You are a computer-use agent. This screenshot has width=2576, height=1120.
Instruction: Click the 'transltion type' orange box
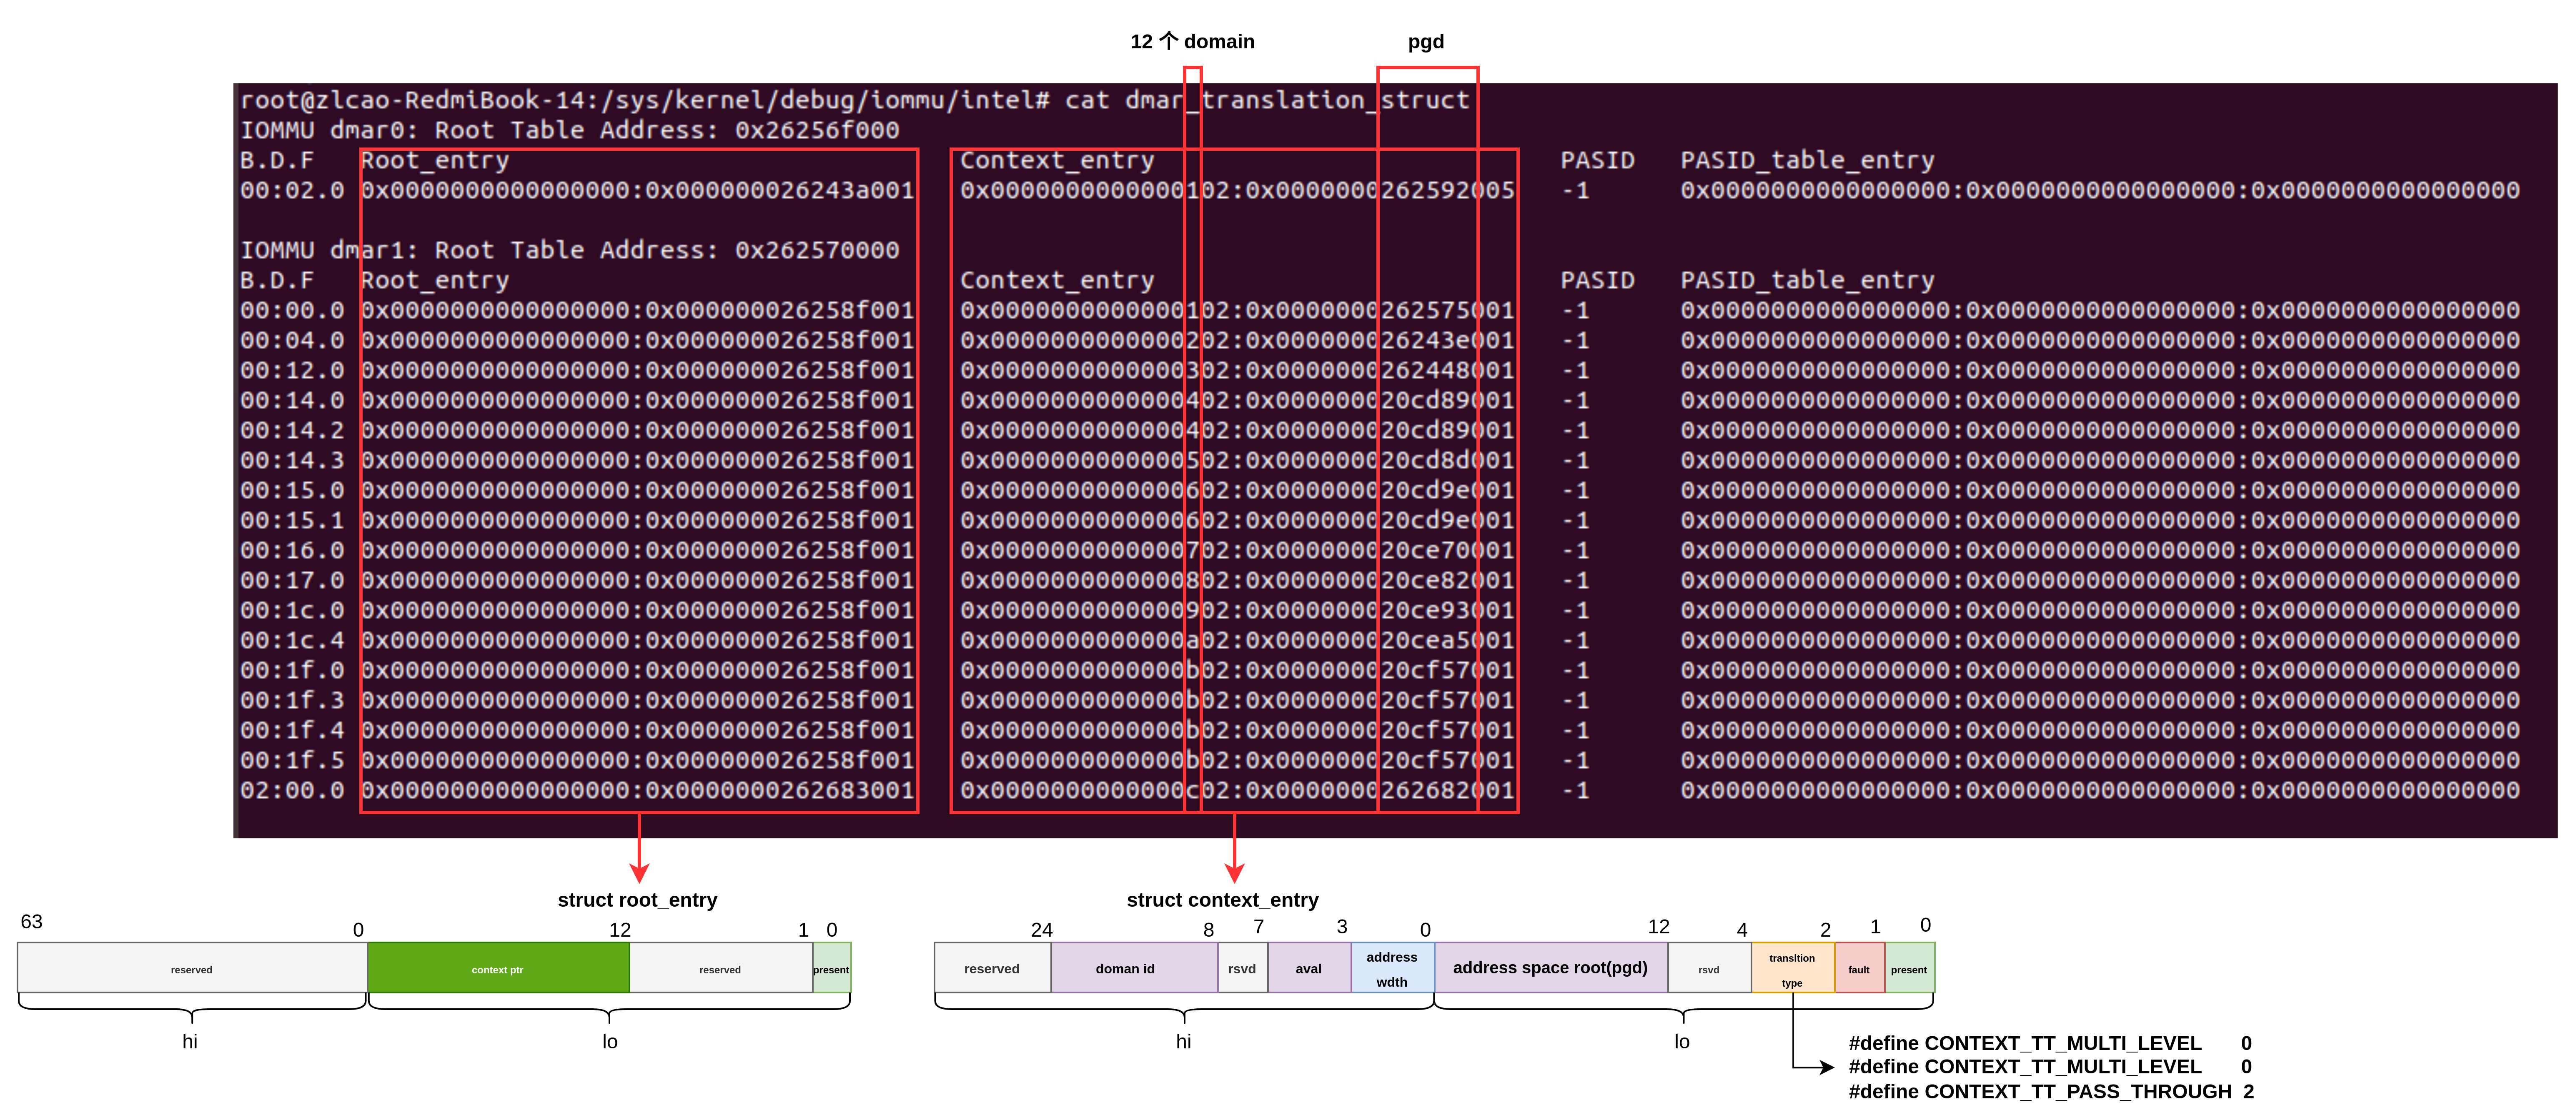click(1792, 968)
